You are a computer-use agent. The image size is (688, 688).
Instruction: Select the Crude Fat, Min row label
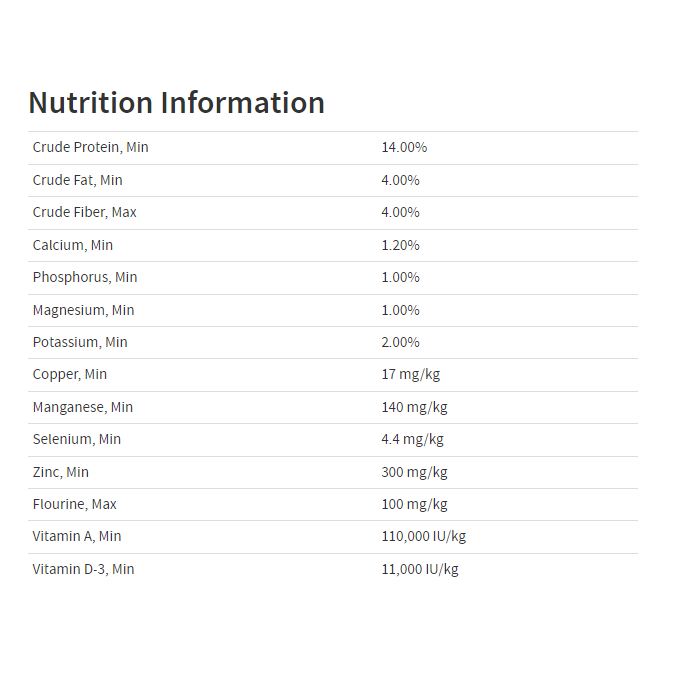pyautogui.click(x=77, y=180)
